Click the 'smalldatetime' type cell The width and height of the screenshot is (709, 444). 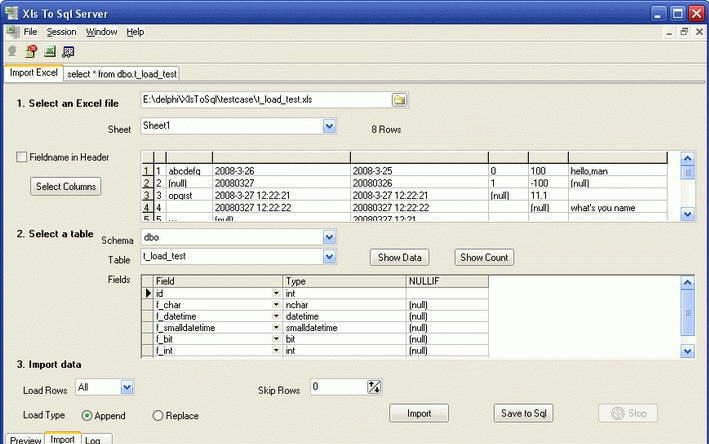[344, 327]
